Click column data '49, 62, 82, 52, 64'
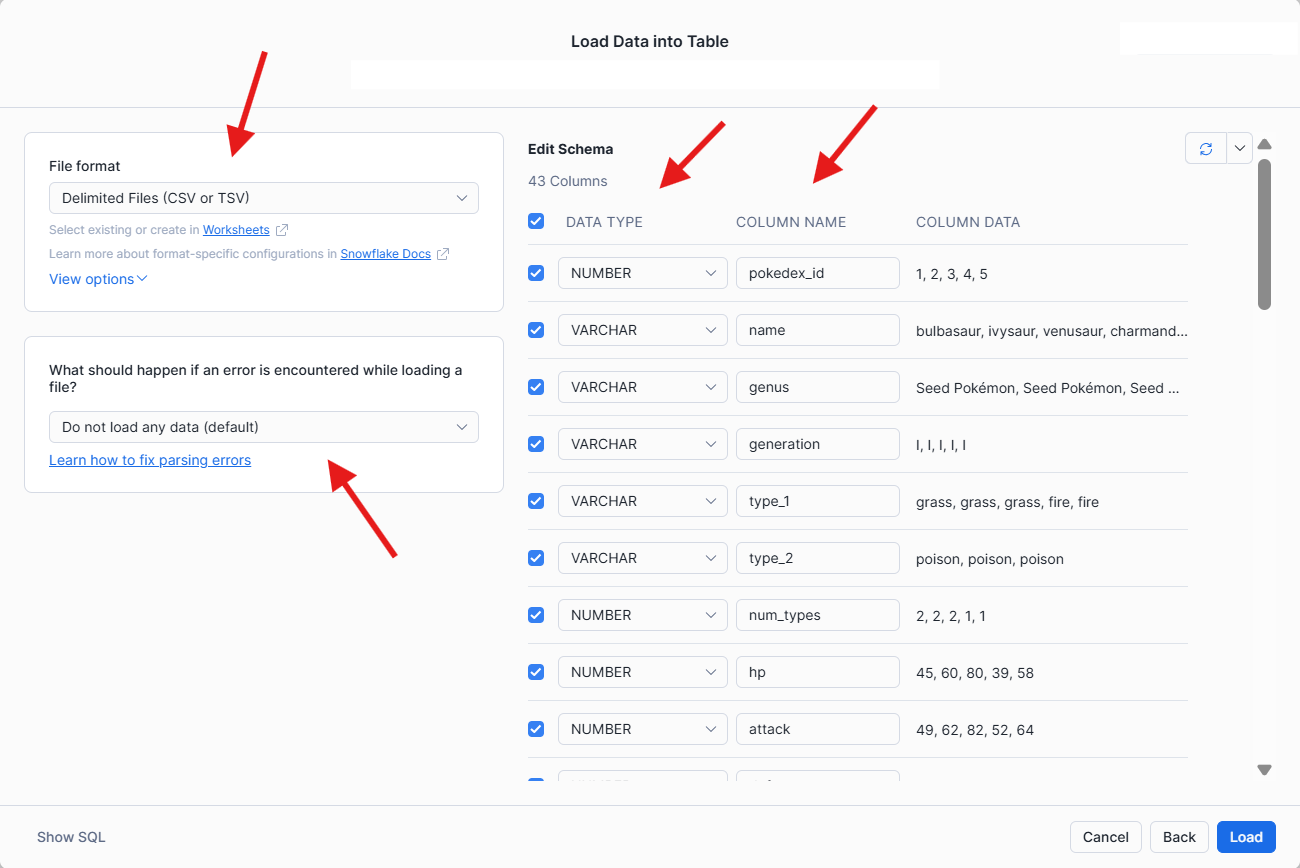The image size is (1300, 868). (x=975, y=729)
